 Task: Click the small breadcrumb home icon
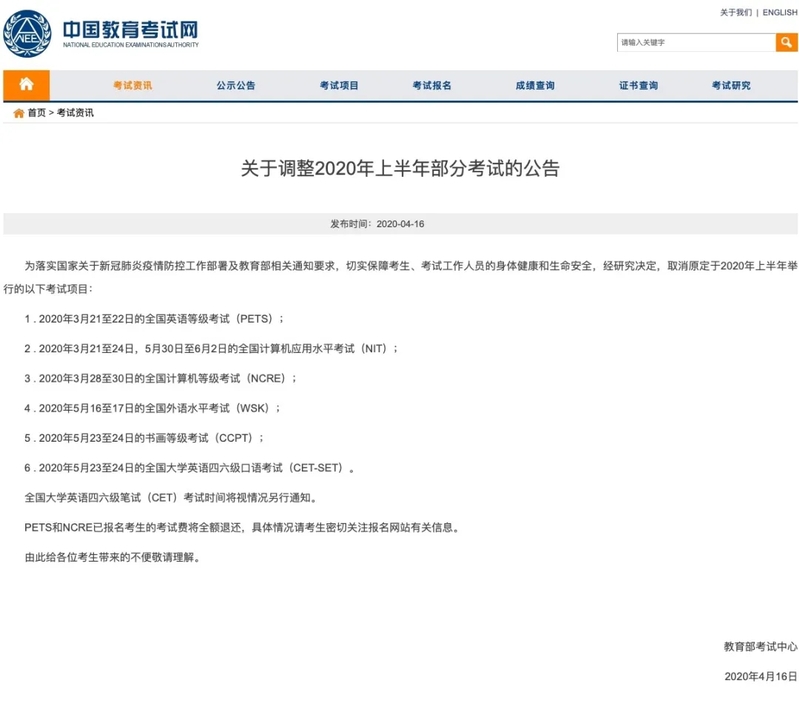point(18,113)
